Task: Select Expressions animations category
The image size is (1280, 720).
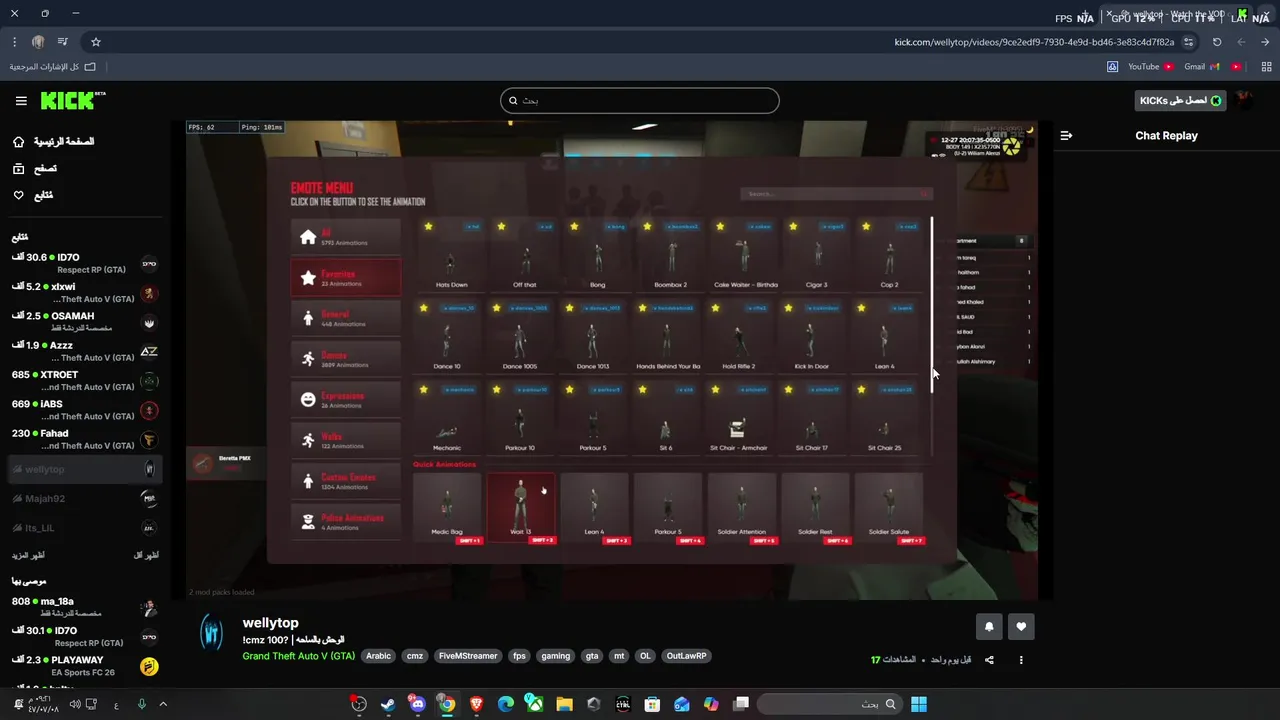Action: [346, 400]
